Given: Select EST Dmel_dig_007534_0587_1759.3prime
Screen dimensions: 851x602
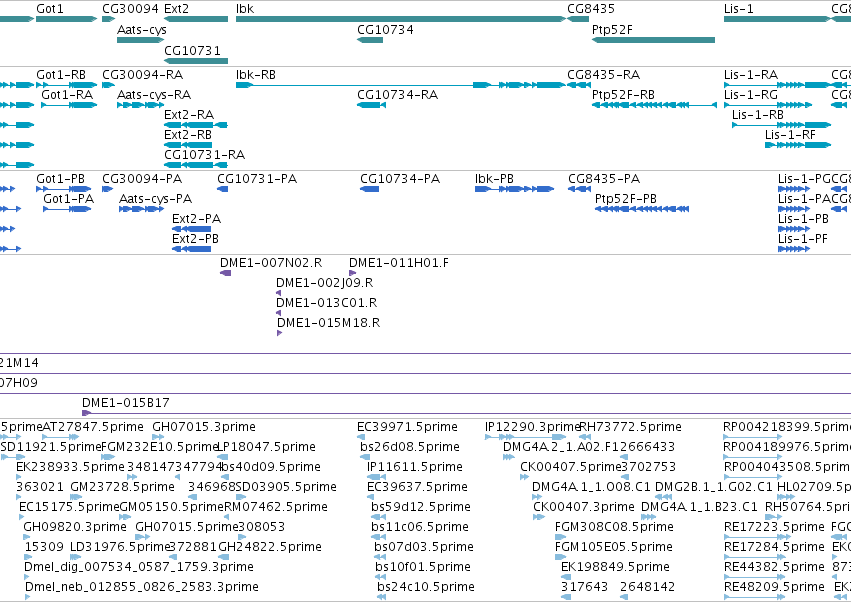Looking at the screenshot, I should pos(27,576).
